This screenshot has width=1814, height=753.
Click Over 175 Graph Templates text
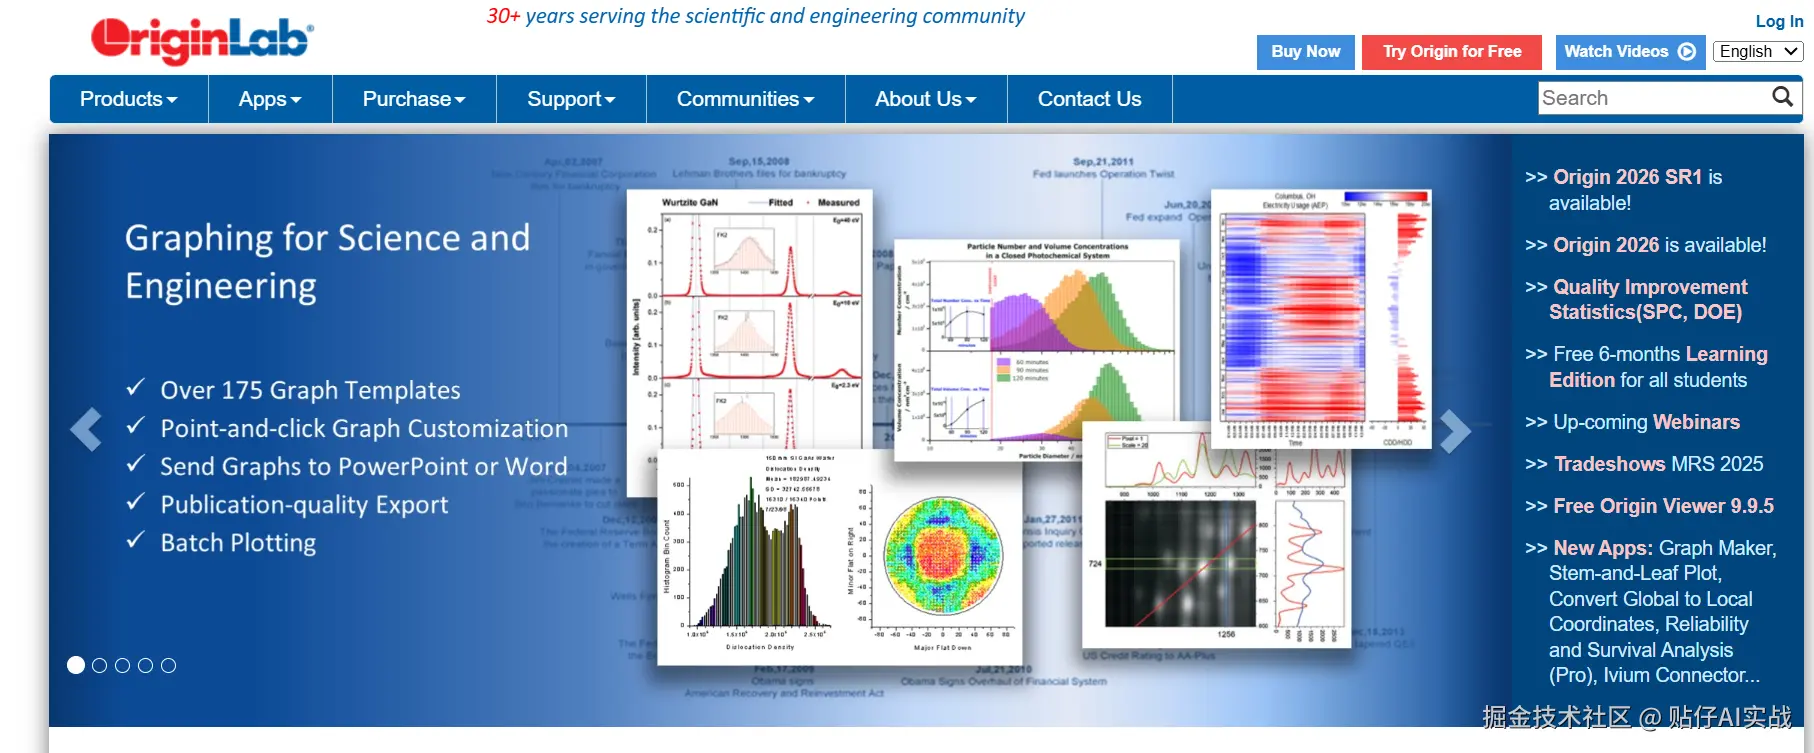click(x=311, y=390)
